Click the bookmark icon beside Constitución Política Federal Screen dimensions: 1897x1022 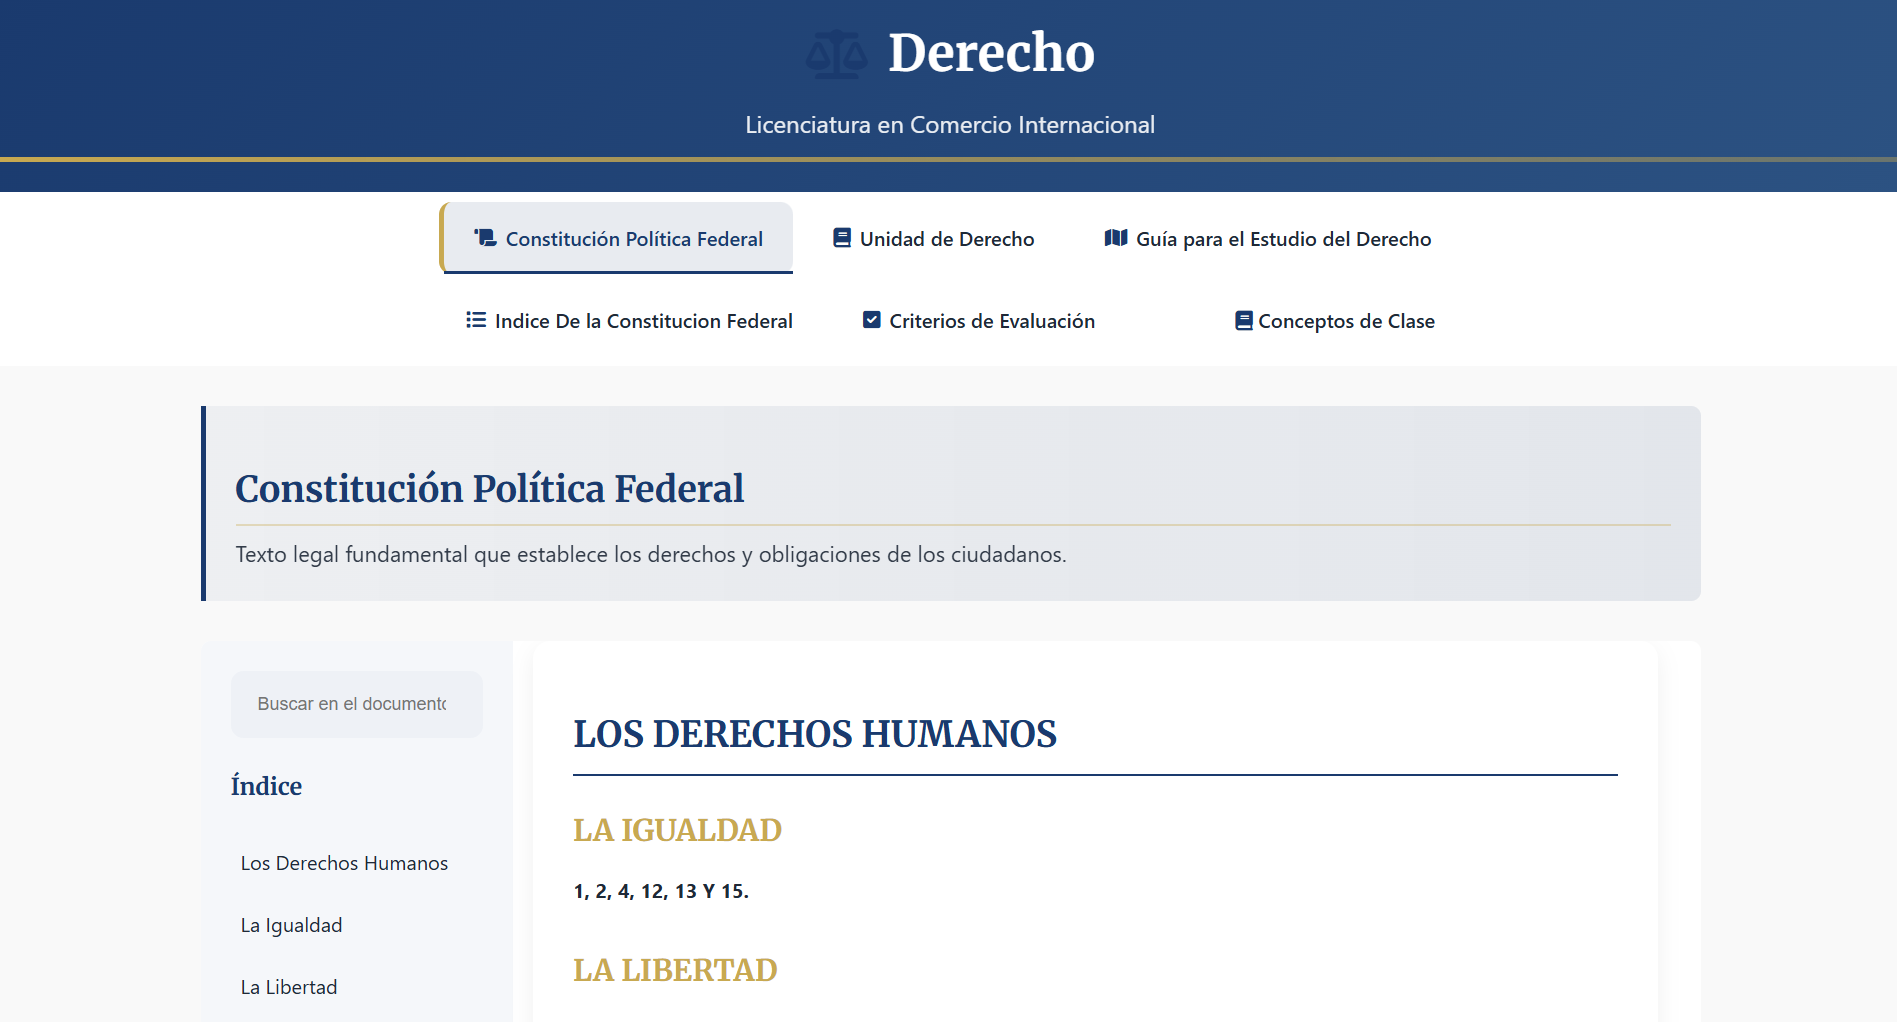click(483, 238)
